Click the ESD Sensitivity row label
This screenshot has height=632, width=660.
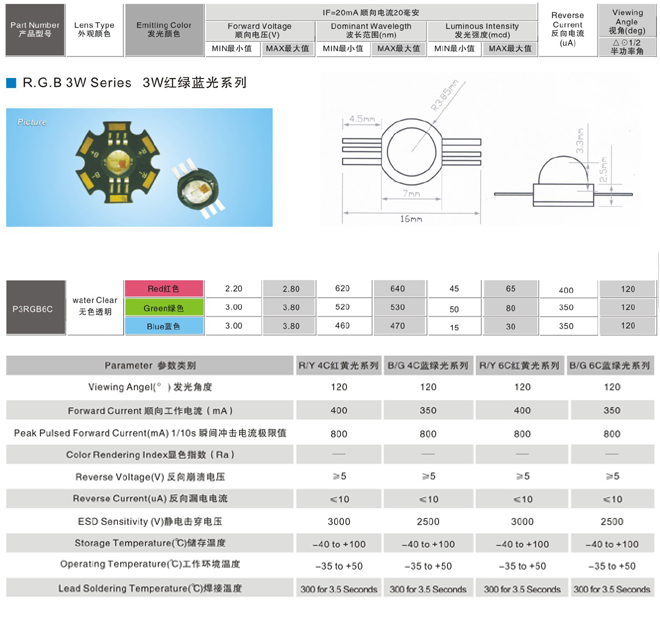[150, 521]
